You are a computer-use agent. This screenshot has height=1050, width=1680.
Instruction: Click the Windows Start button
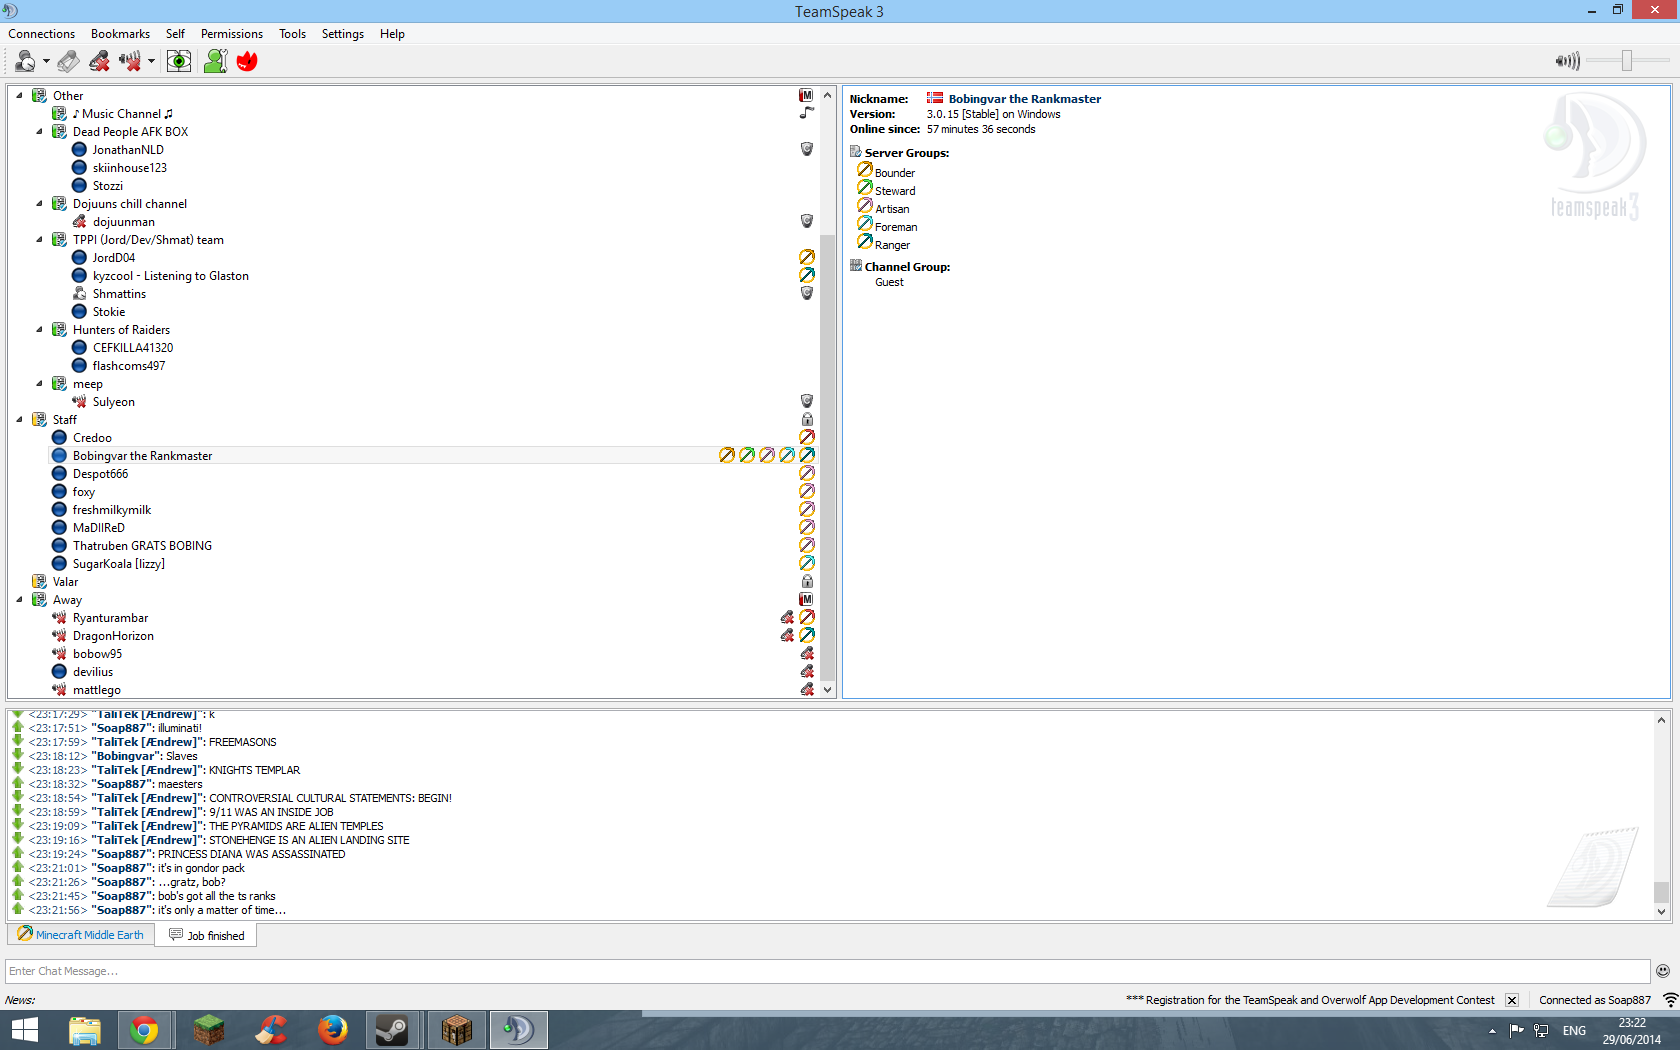(24, 1030)
